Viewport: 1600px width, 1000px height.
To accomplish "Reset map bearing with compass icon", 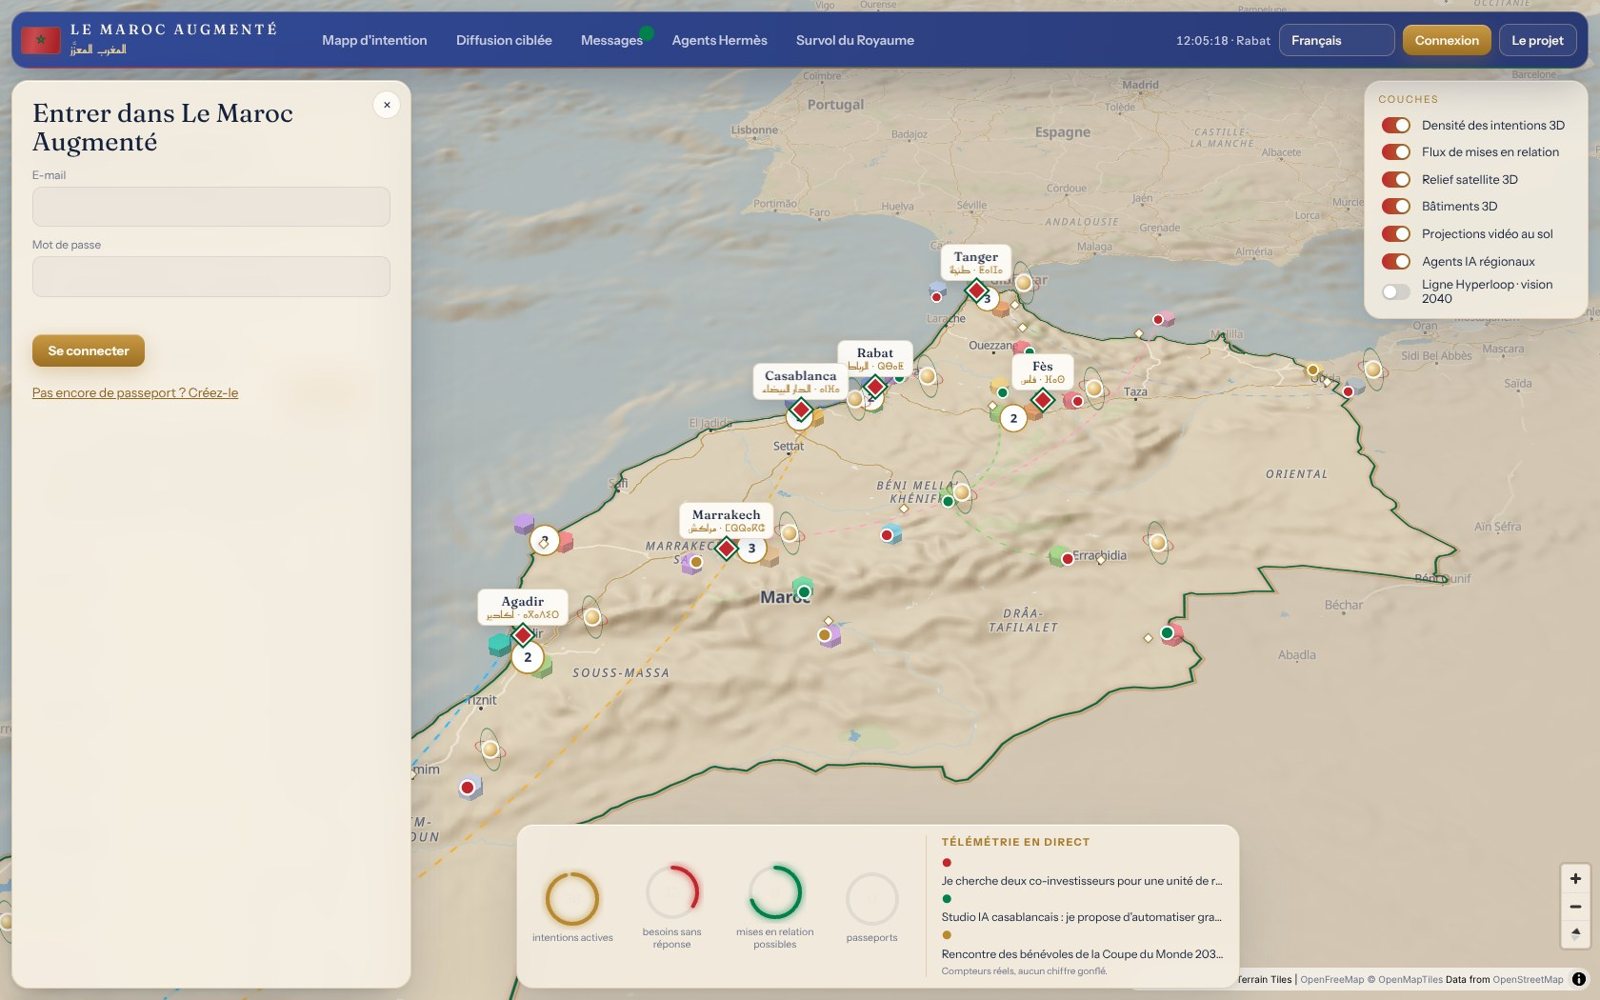I will point(1575,934).
